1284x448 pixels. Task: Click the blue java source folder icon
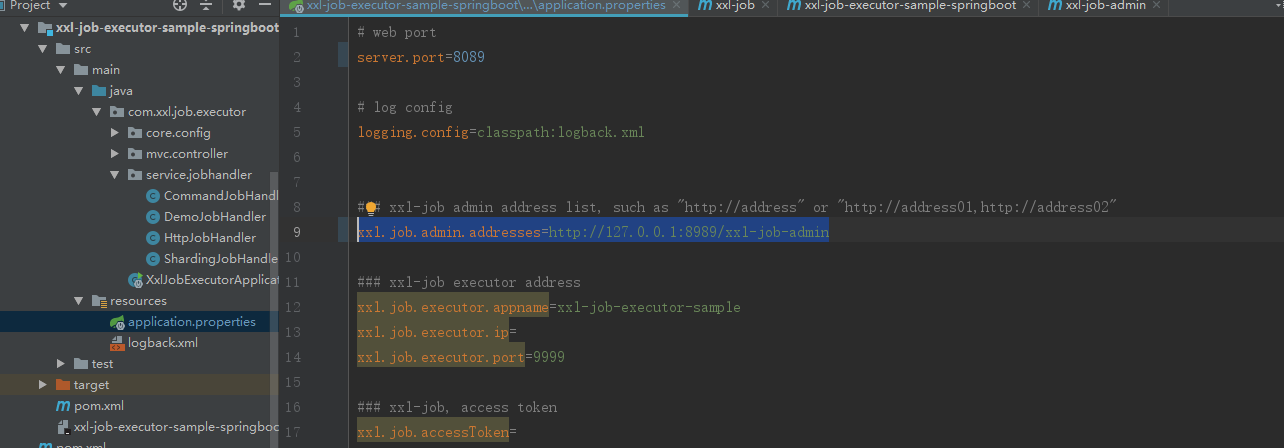pyautogui.click(x=99, y=91)
